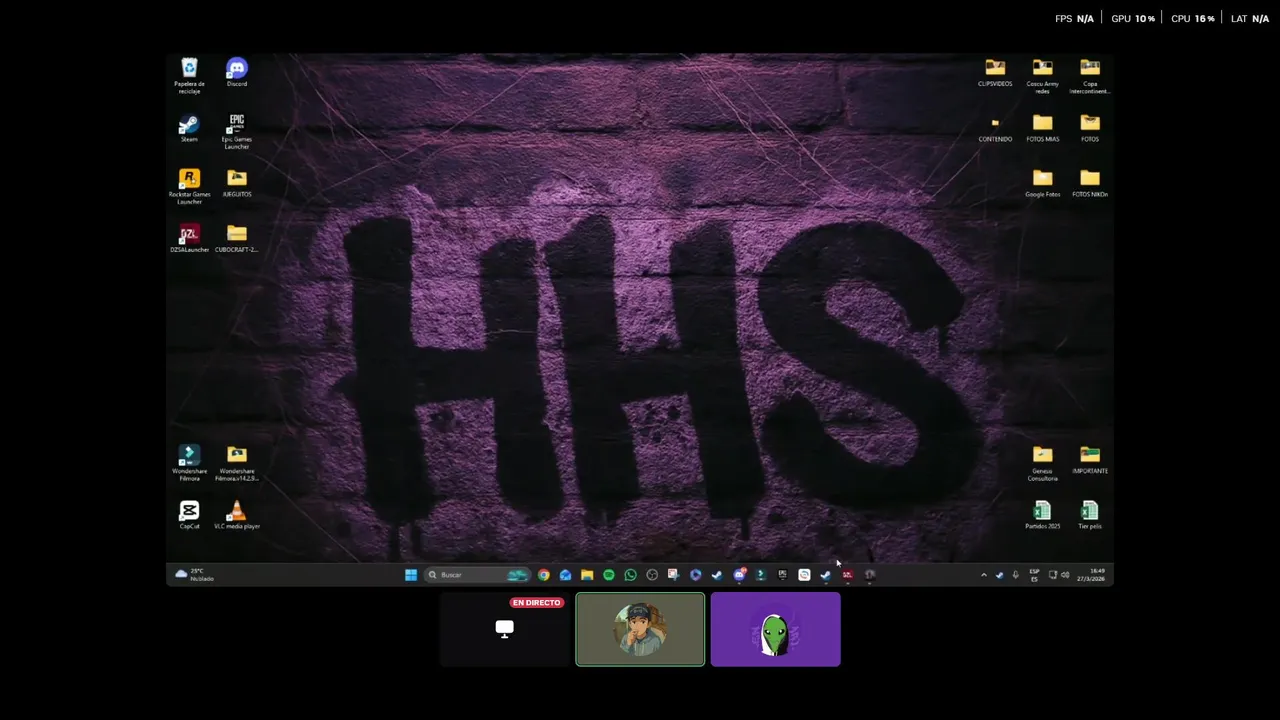Select the CONTENIDO folder icon
This screenshot has height=720, width=1280.
tap(995, 128)
